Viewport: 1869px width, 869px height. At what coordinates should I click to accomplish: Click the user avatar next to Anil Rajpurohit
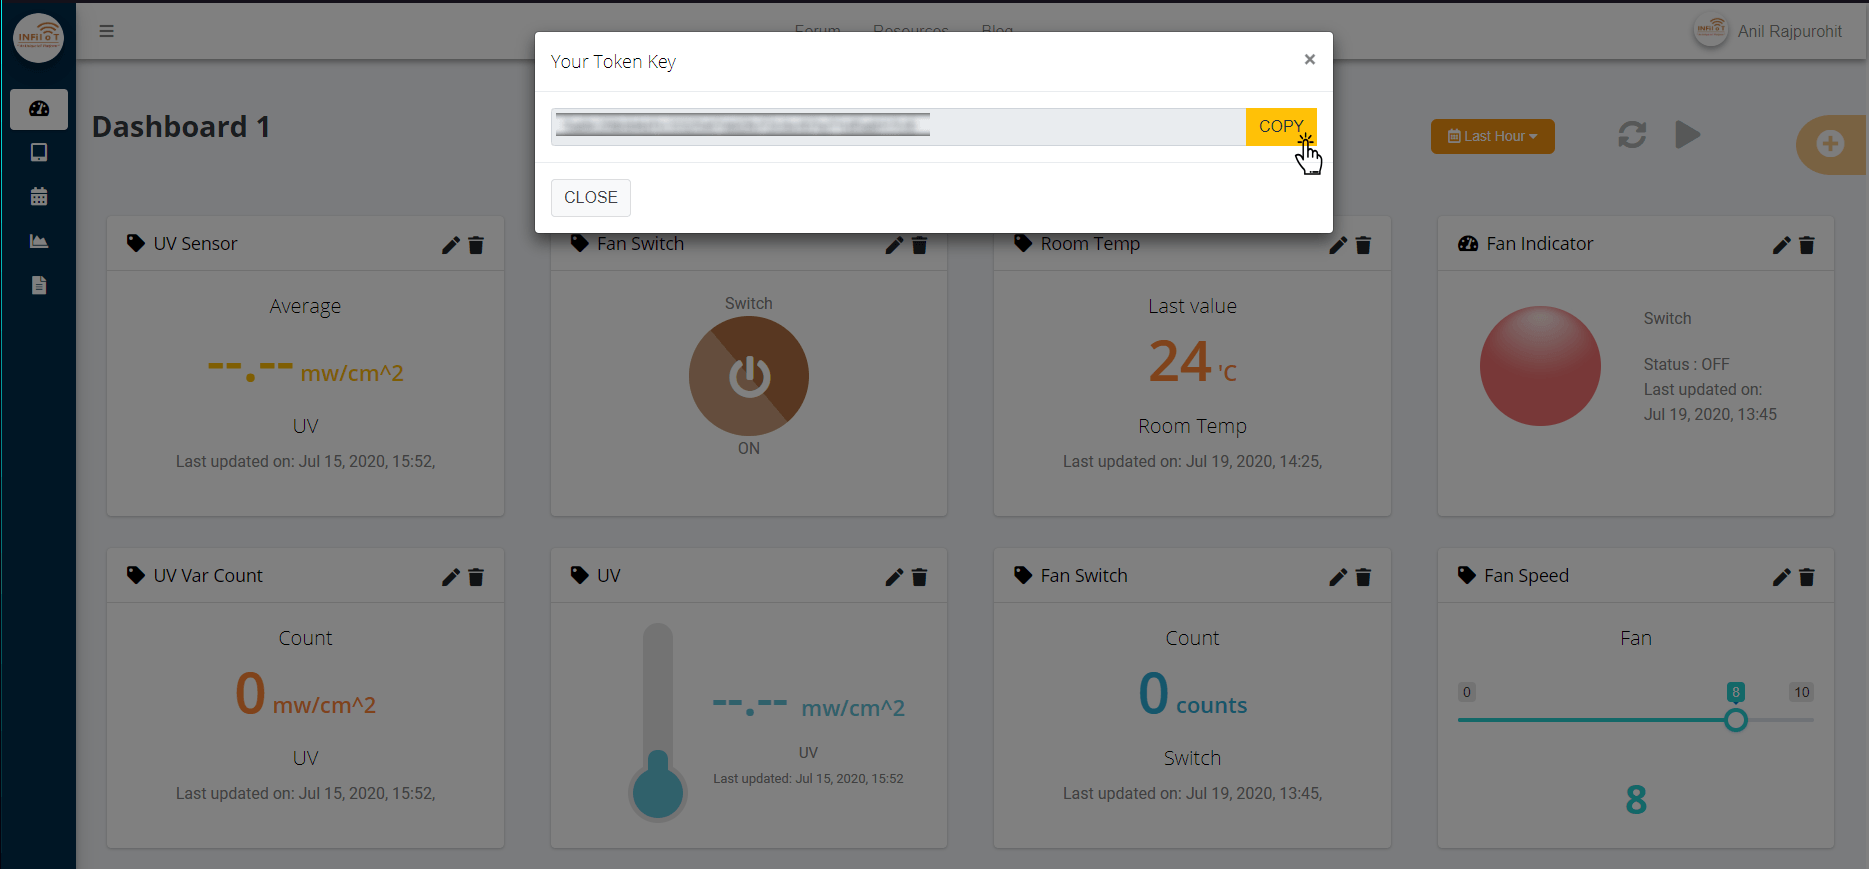click(1710, 30)
